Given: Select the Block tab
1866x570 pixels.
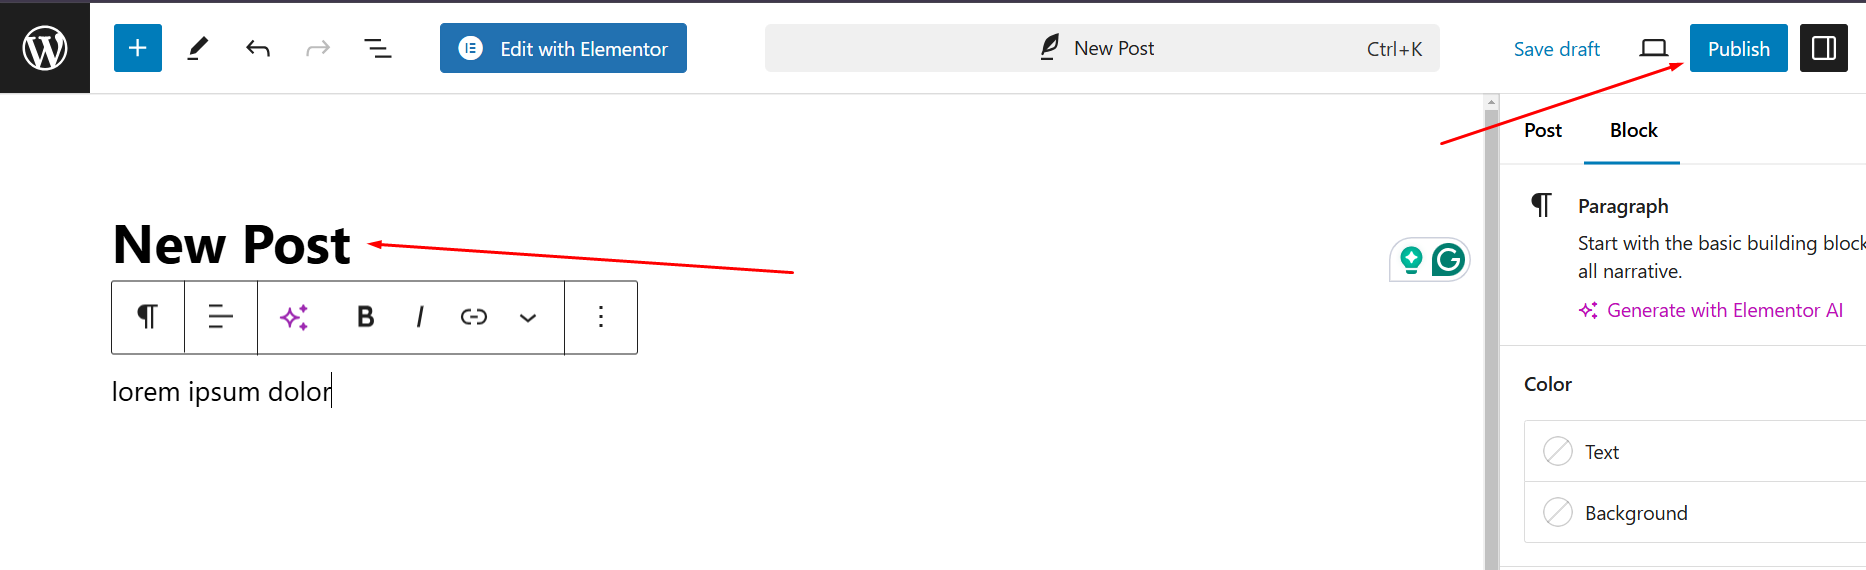Looking at the screenshot, I should coord(1633,130).
